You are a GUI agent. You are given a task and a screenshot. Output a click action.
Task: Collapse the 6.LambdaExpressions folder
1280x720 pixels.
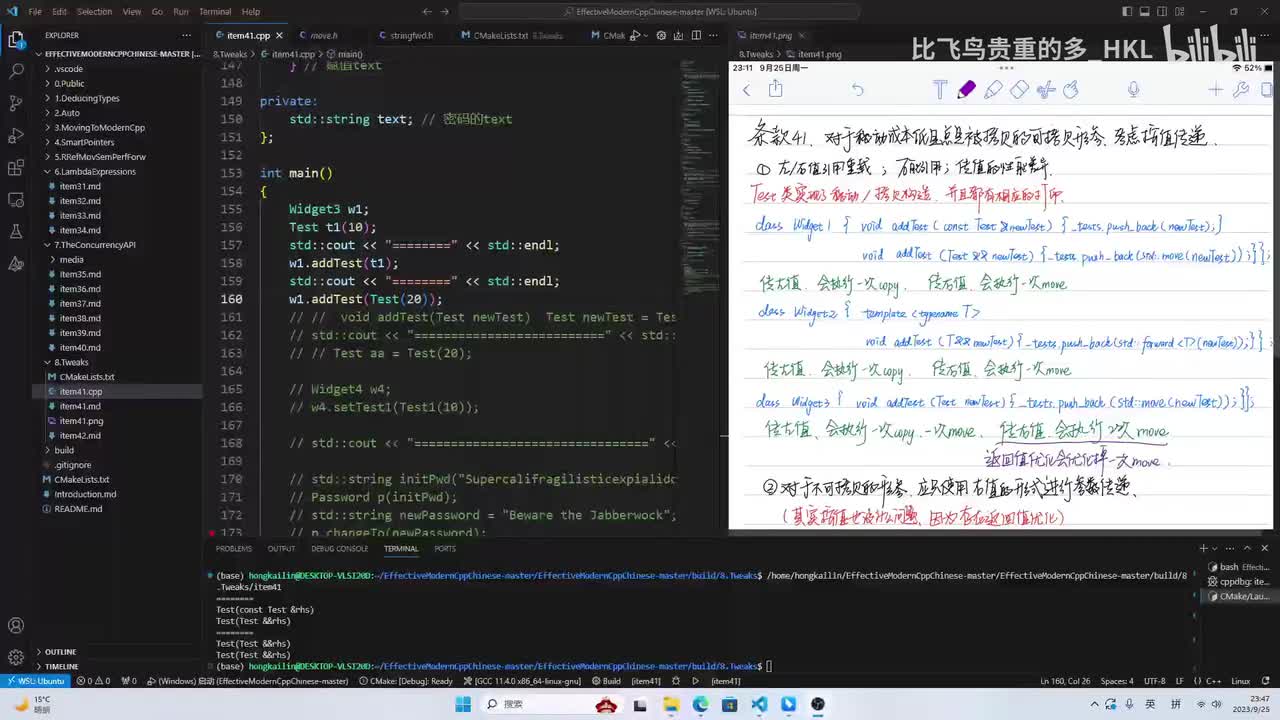click(95, 171)
